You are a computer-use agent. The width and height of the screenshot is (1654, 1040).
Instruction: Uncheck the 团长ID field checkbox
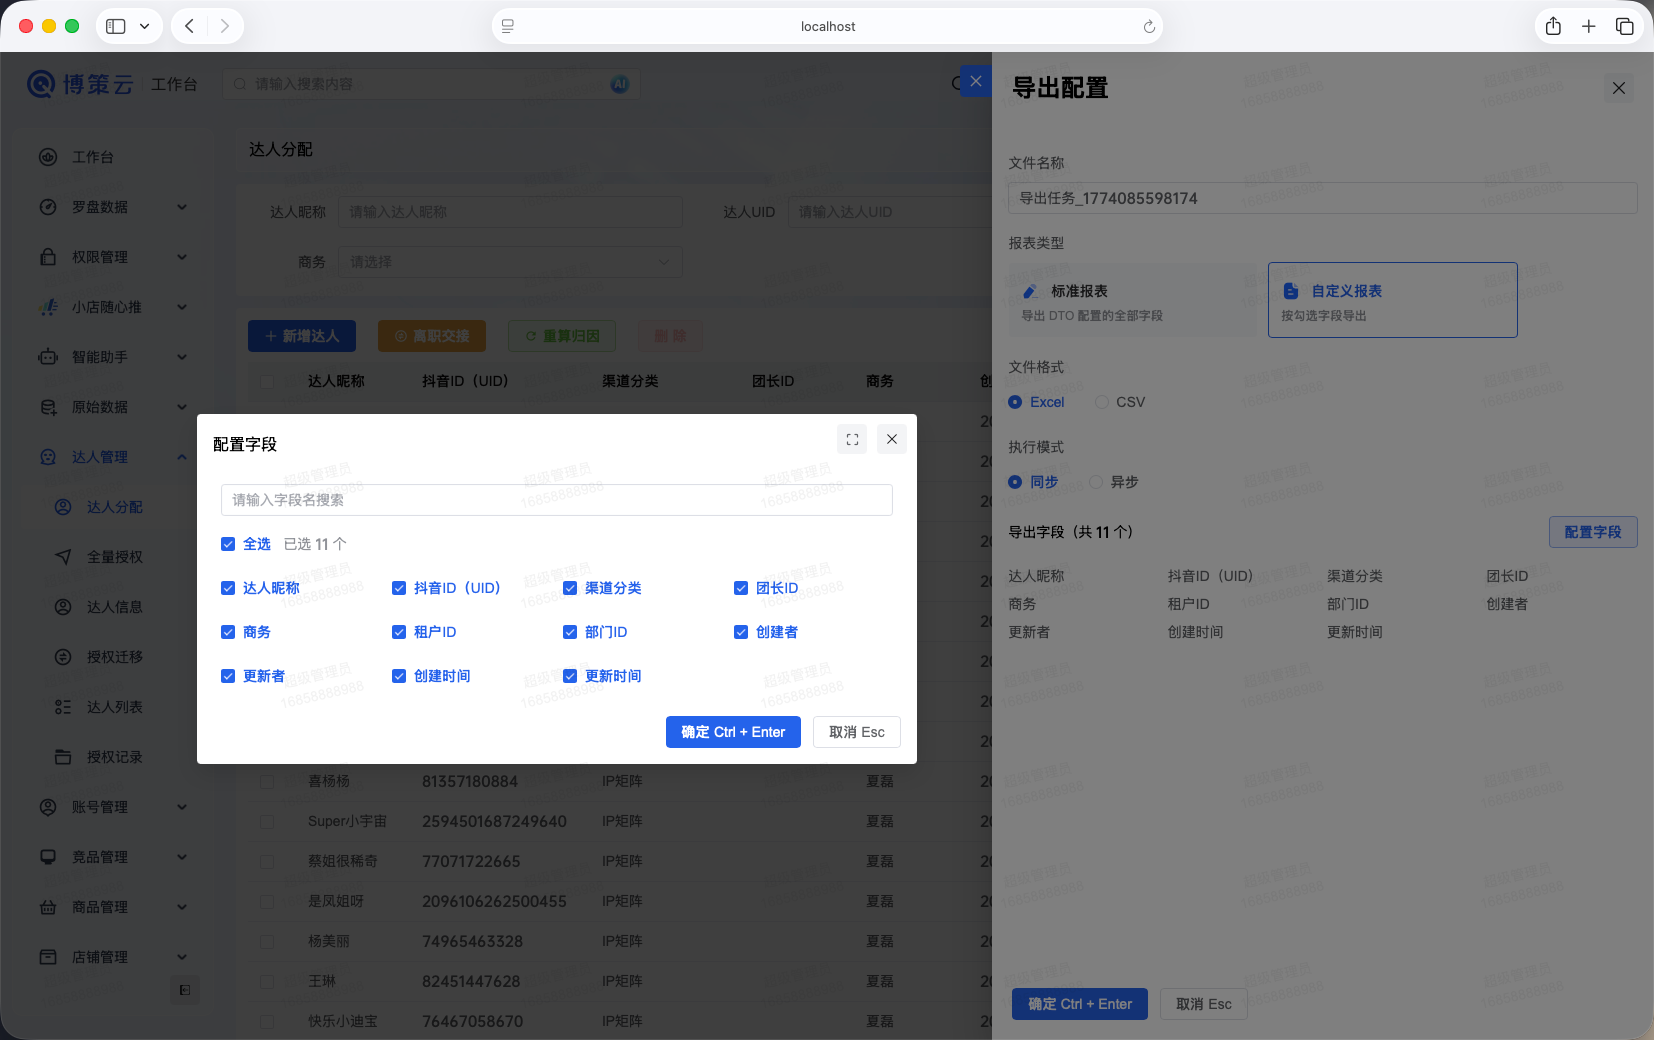(x=741, y=588)
